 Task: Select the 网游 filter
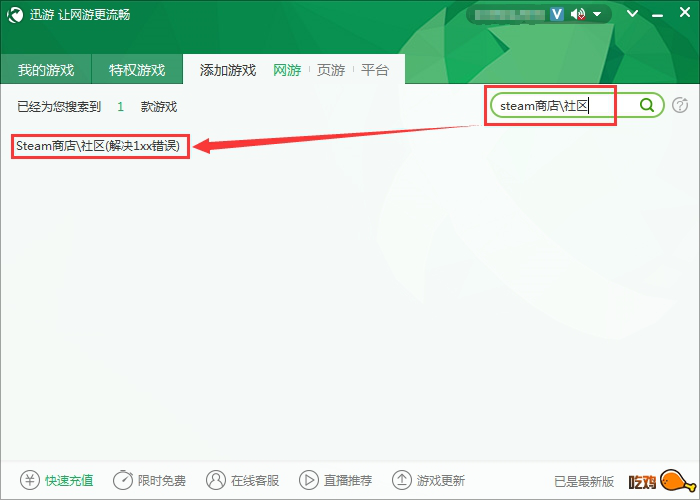287,70
